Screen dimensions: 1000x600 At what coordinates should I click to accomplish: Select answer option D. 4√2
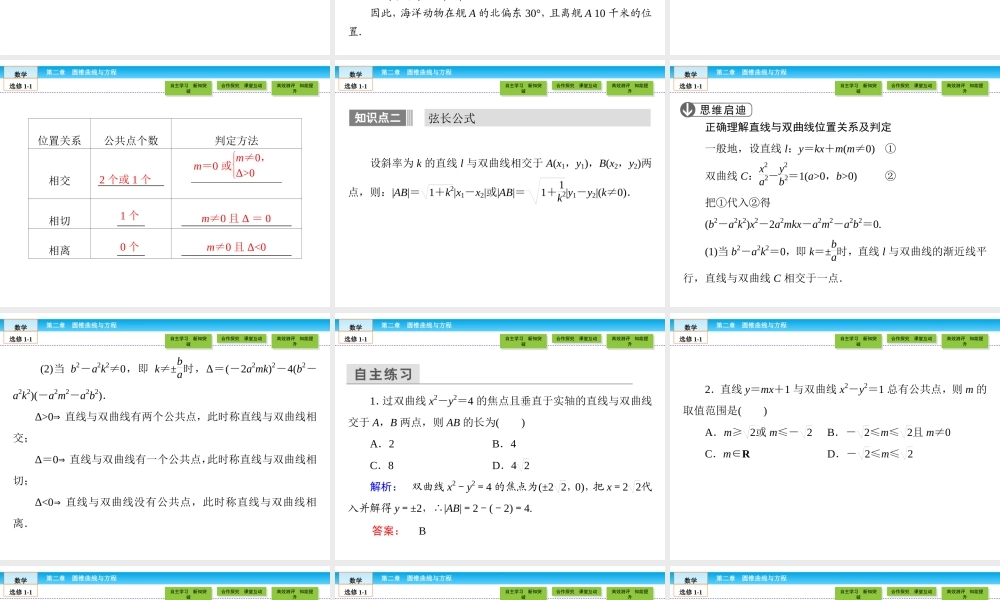(x=511, y=464)
